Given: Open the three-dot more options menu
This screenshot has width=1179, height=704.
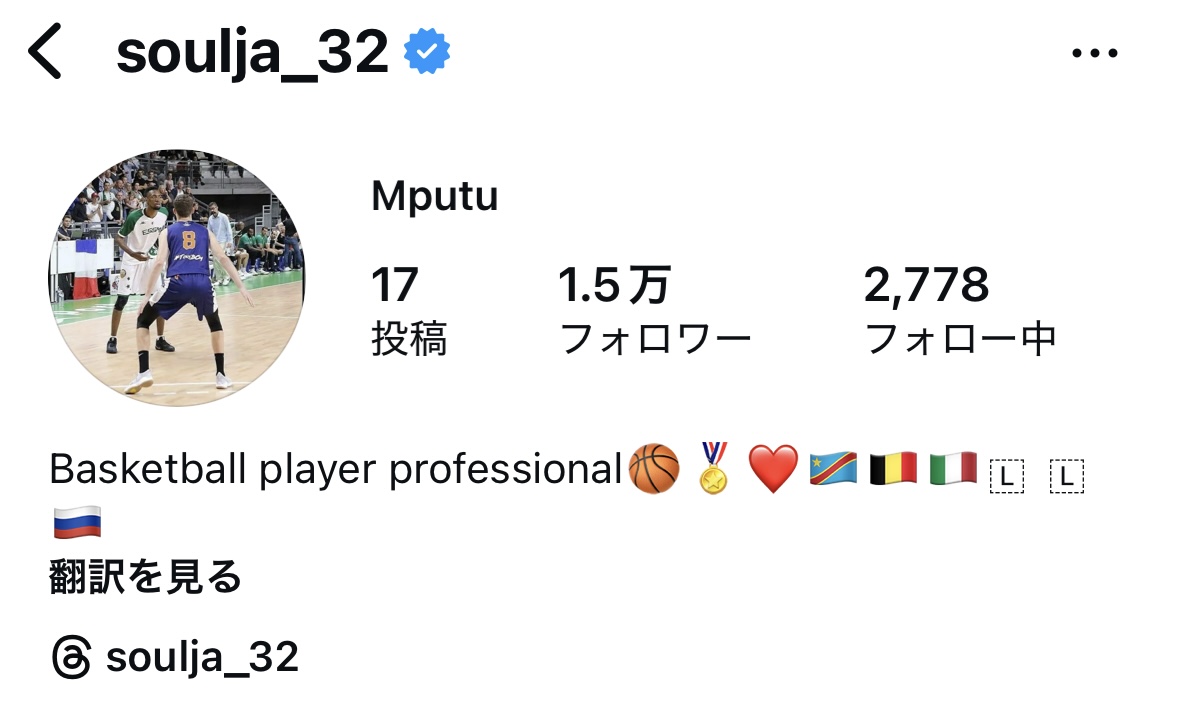Looking at the screenshot, I should [1095, 53].
